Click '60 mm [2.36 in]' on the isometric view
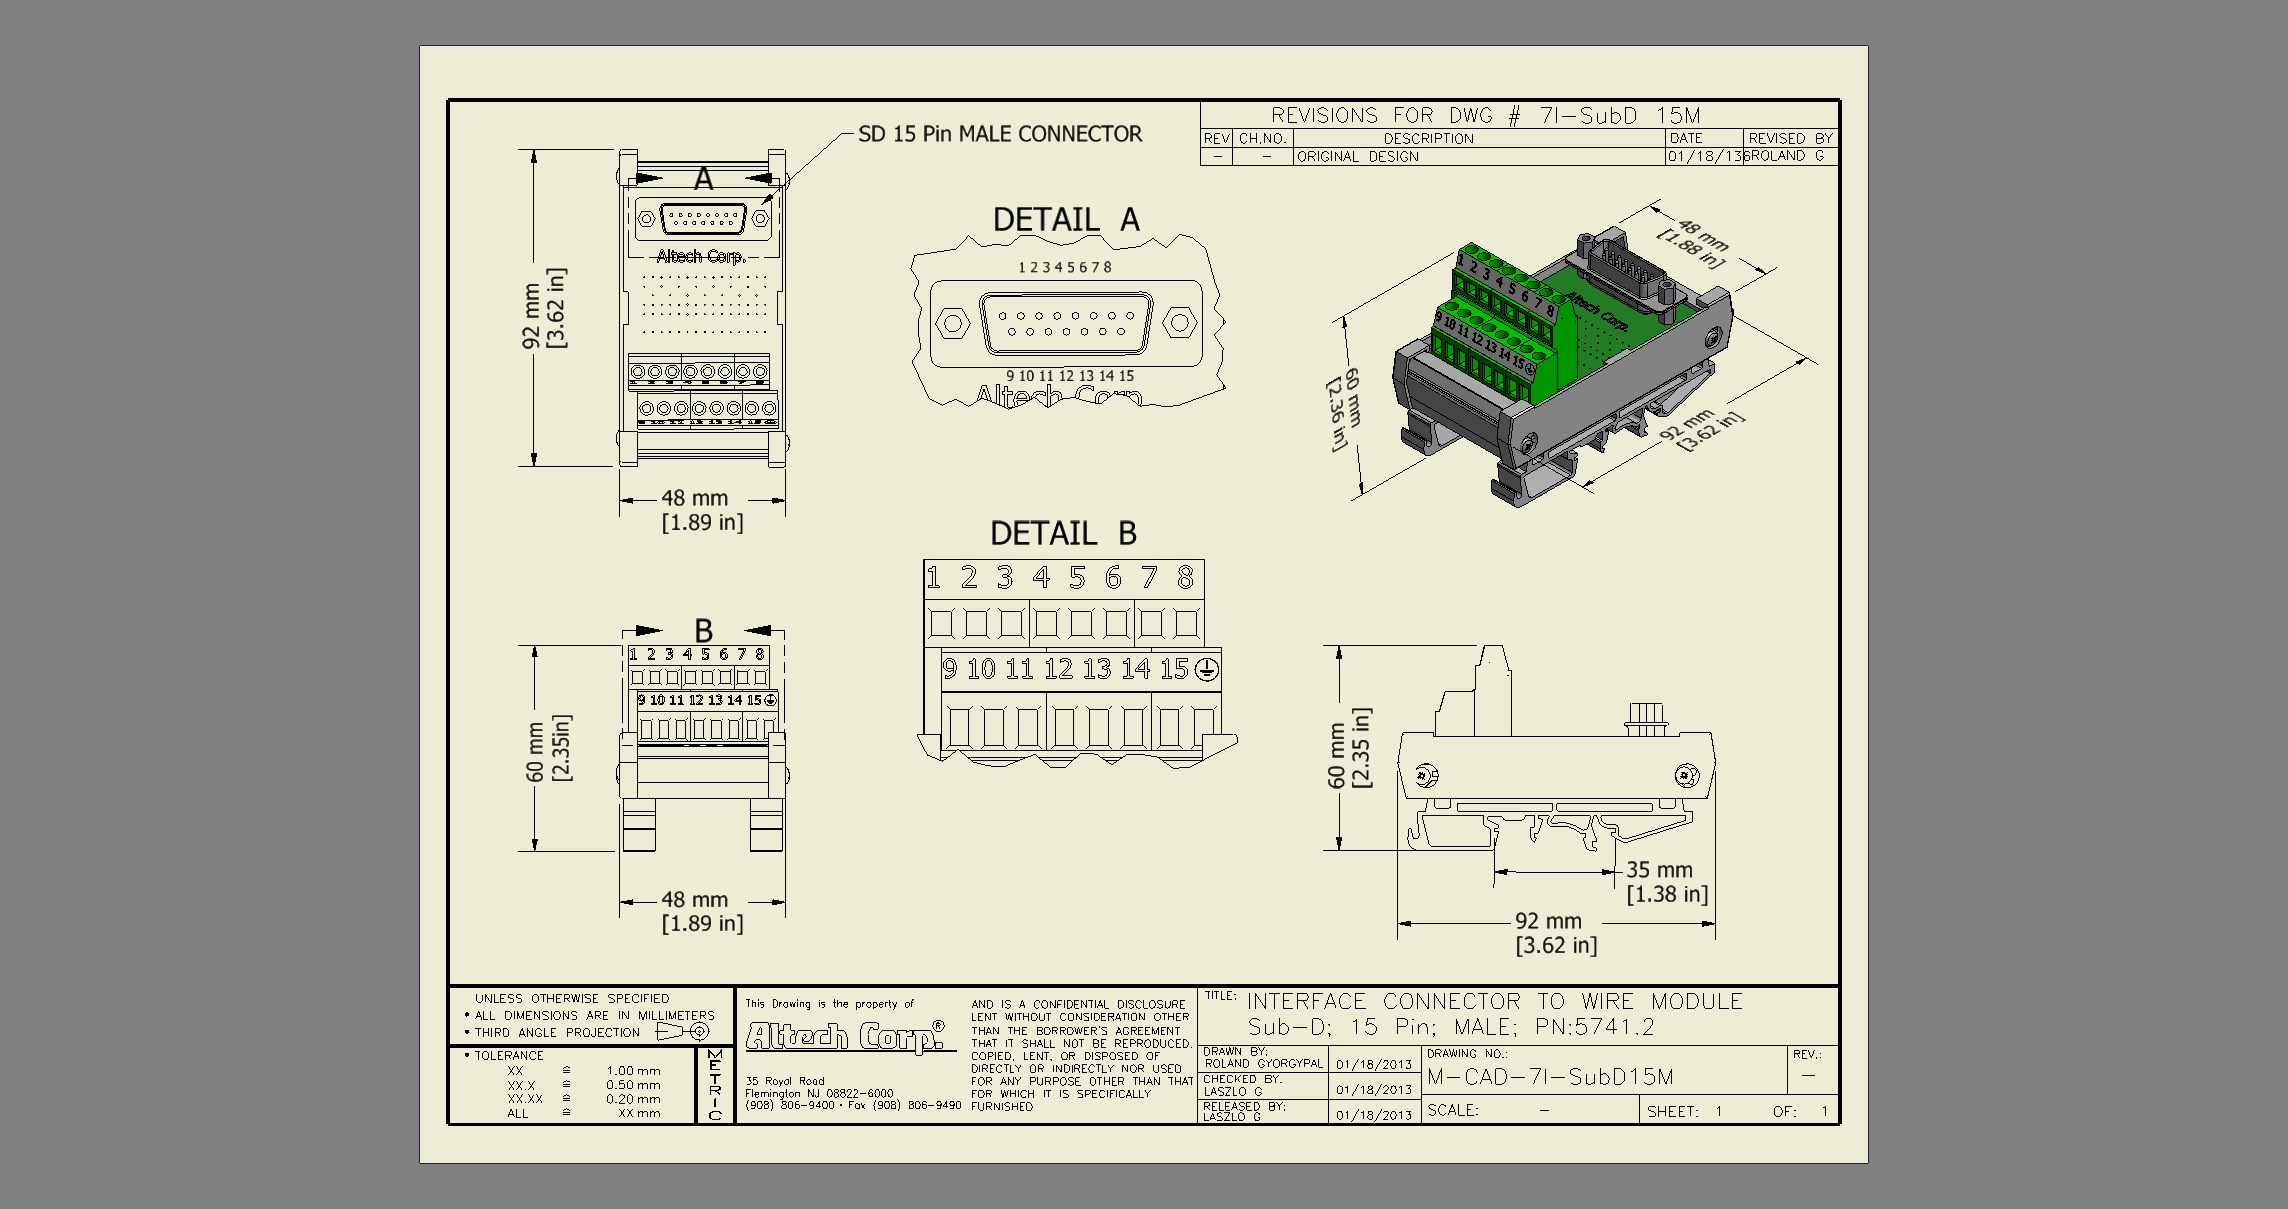 point(1343,409)
